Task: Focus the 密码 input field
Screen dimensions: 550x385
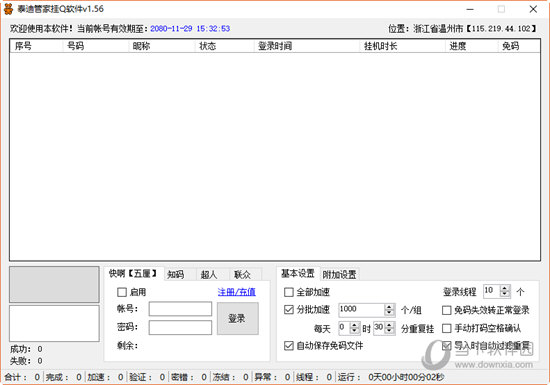Action: 180,327
